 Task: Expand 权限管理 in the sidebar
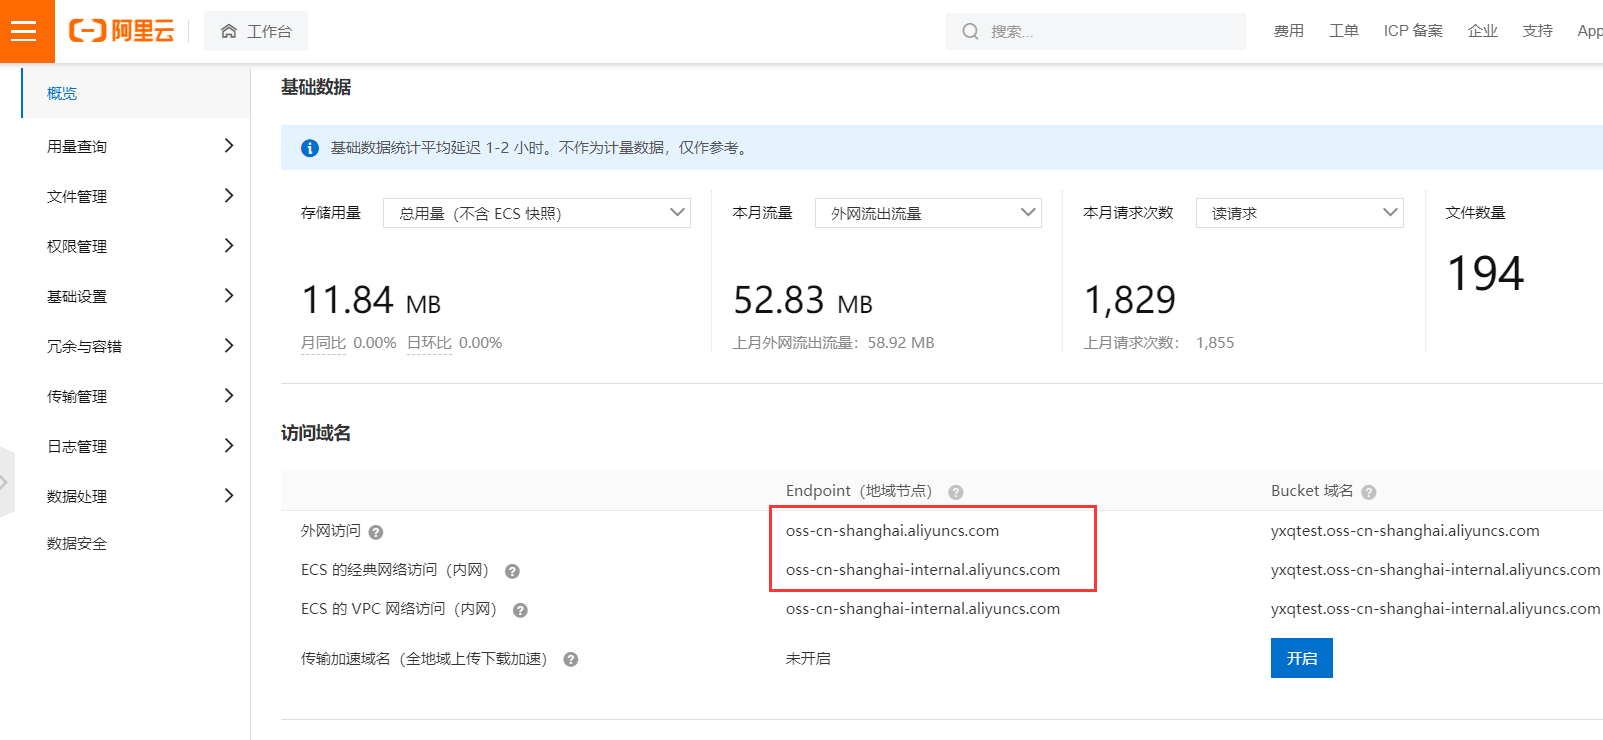pos(229,246)
